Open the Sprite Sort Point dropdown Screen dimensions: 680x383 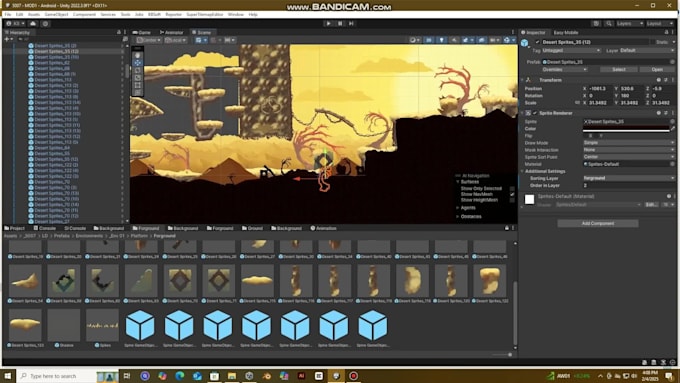(628, 157)
